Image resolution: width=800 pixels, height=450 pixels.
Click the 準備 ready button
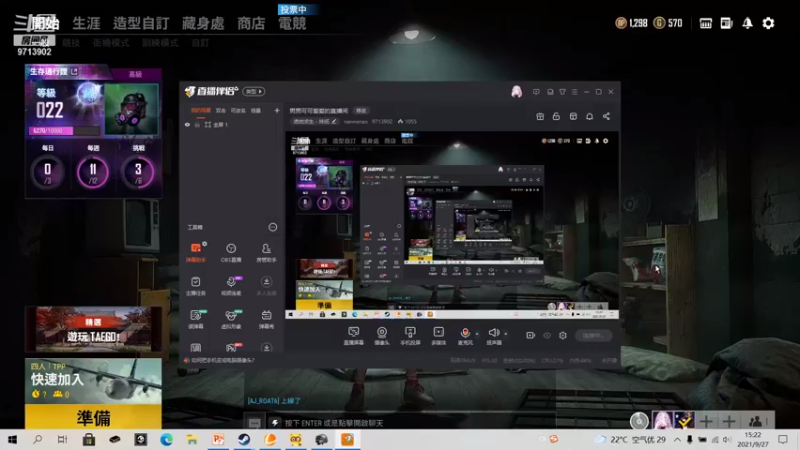click(x=93, y=417)
